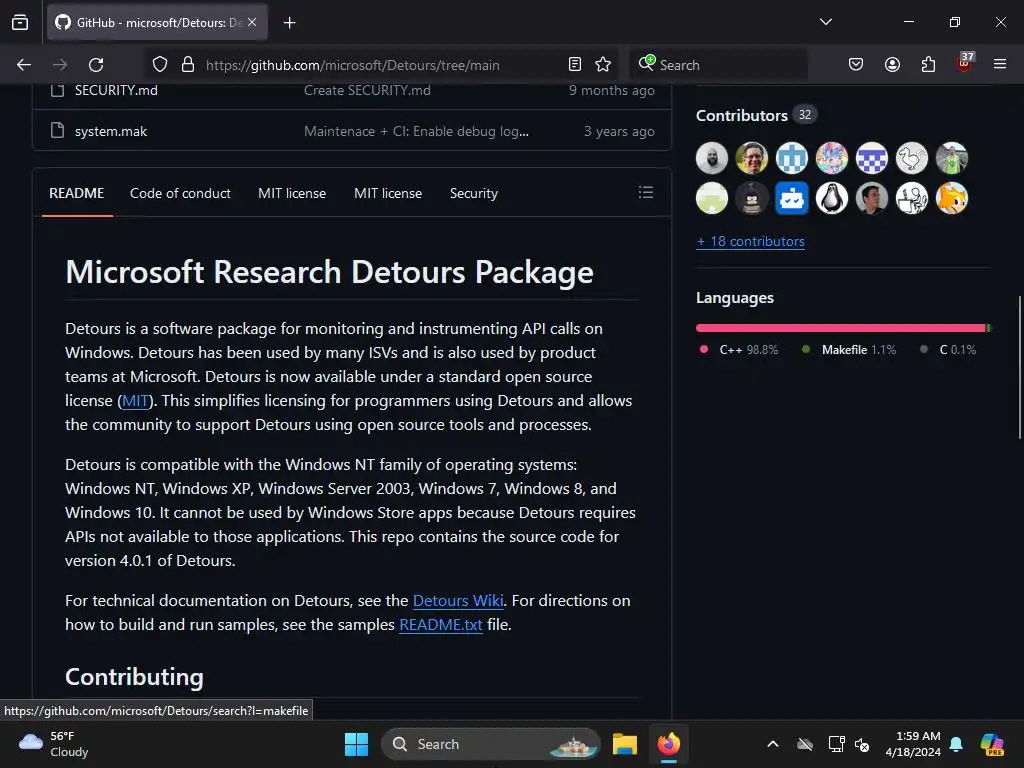Save page to Pocket

(856, 65)
